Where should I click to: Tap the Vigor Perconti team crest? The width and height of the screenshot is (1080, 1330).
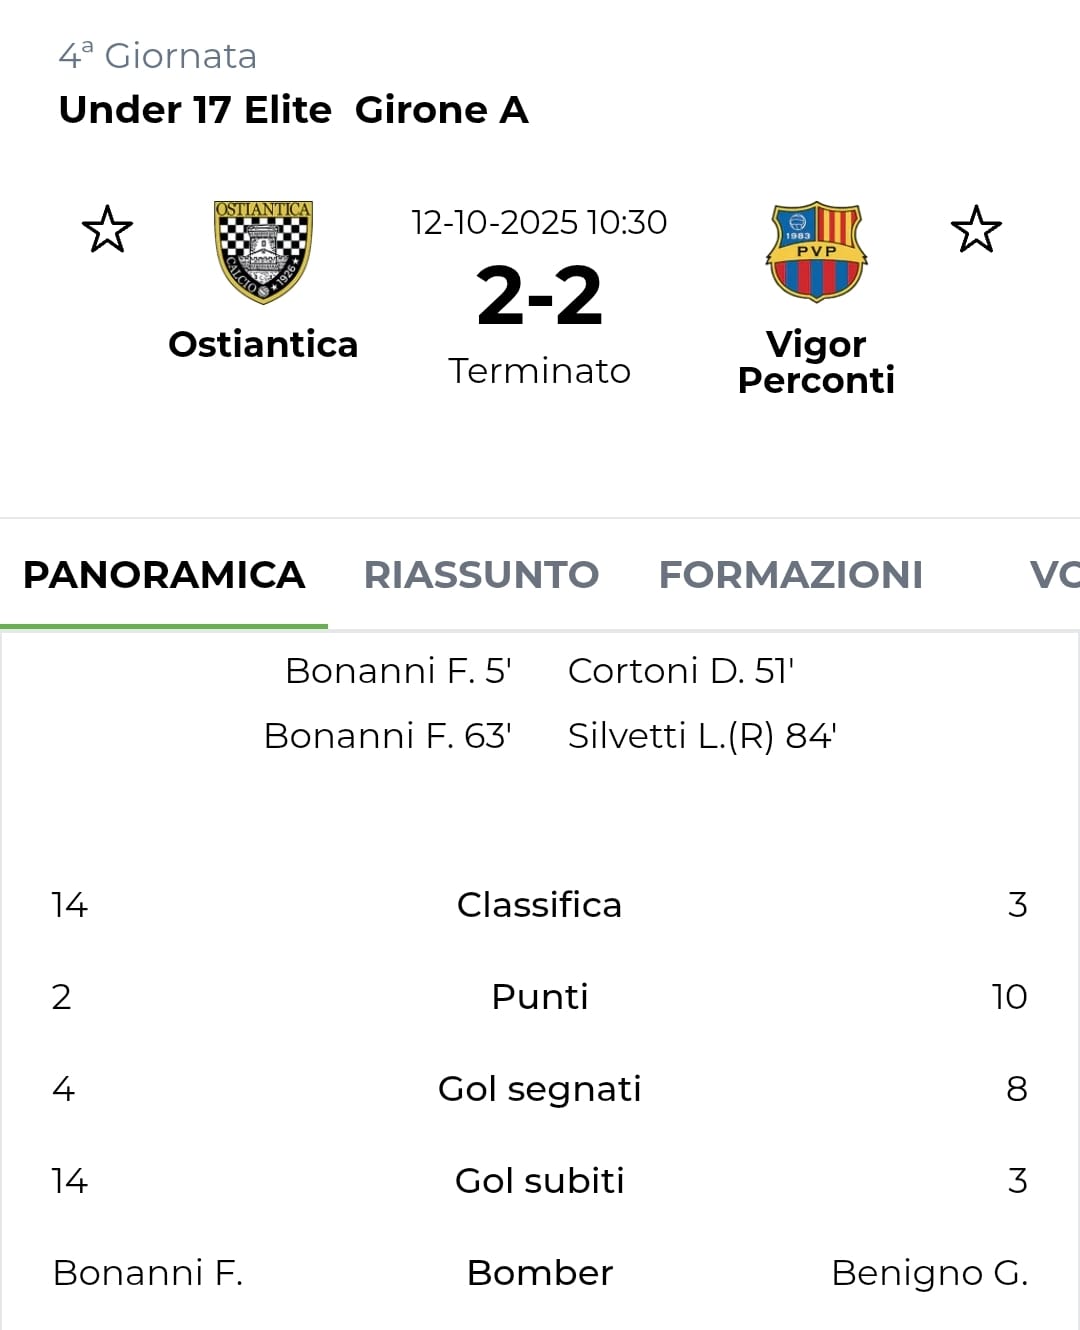pos(816,252)
